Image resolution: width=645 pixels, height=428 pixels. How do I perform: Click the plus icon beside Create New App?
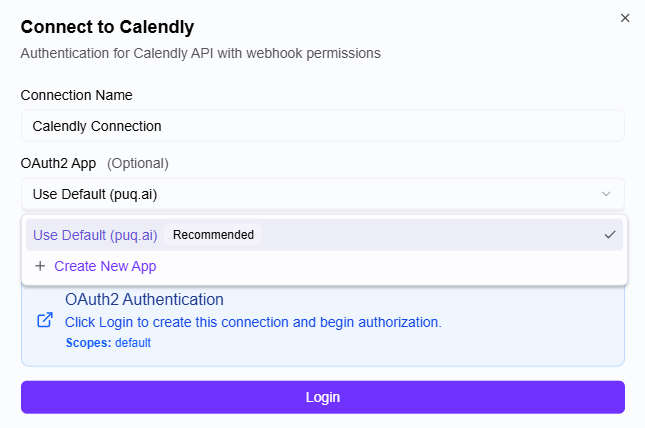(40, 266)
